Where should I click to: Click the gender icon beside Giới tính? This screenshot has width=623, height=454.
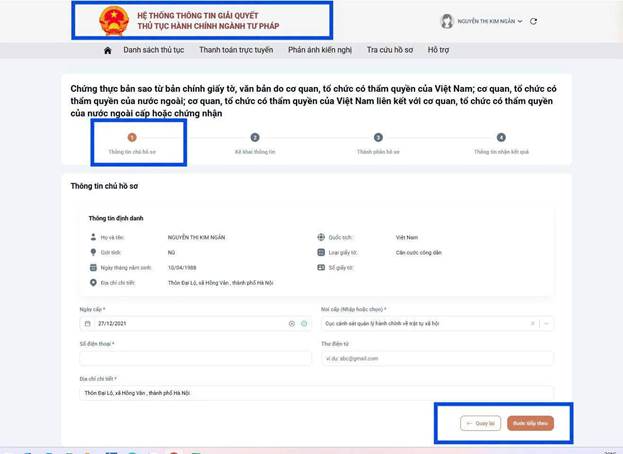93,252
